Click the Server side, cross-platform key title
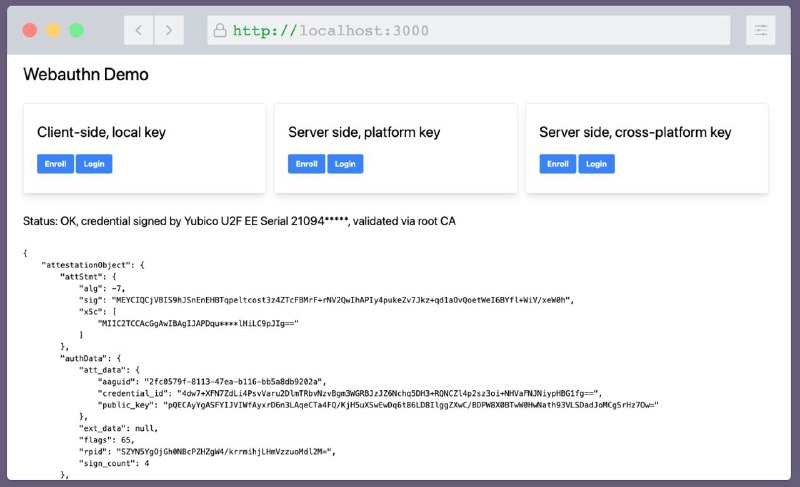The width and height of the screenshot is (800, 487). click(x=635, y=133)
